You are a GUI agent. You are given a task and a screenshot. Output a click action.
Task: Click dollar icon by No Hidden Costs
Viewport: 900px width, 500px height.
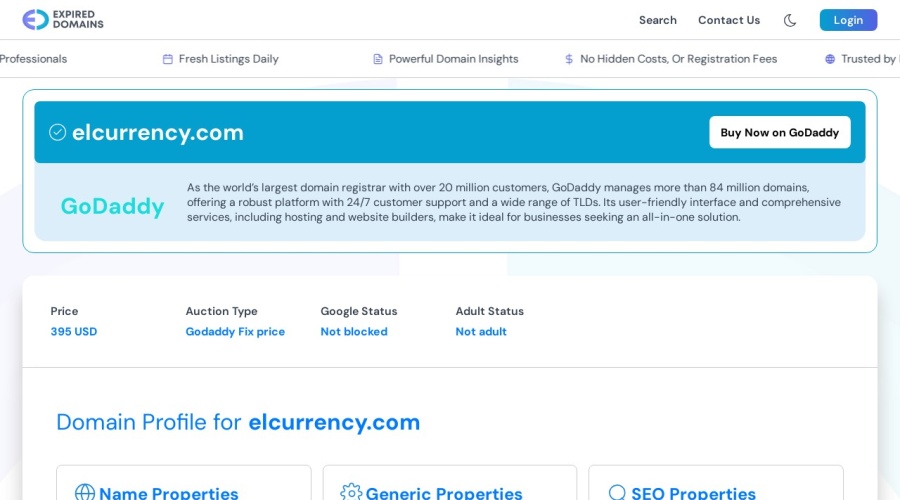[569, 59]
